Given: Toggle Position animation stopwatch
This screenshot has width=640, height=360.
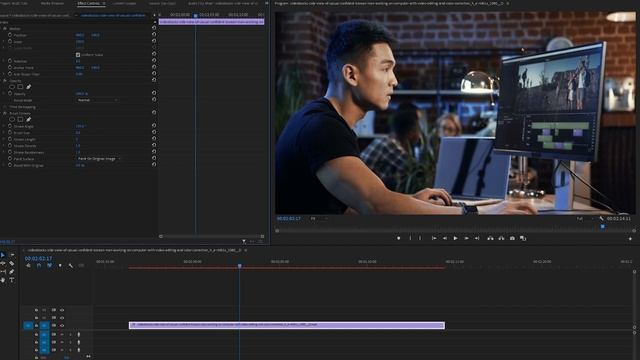Looking at the screenshot, I should pyautogui.click(x=10, y=35).
